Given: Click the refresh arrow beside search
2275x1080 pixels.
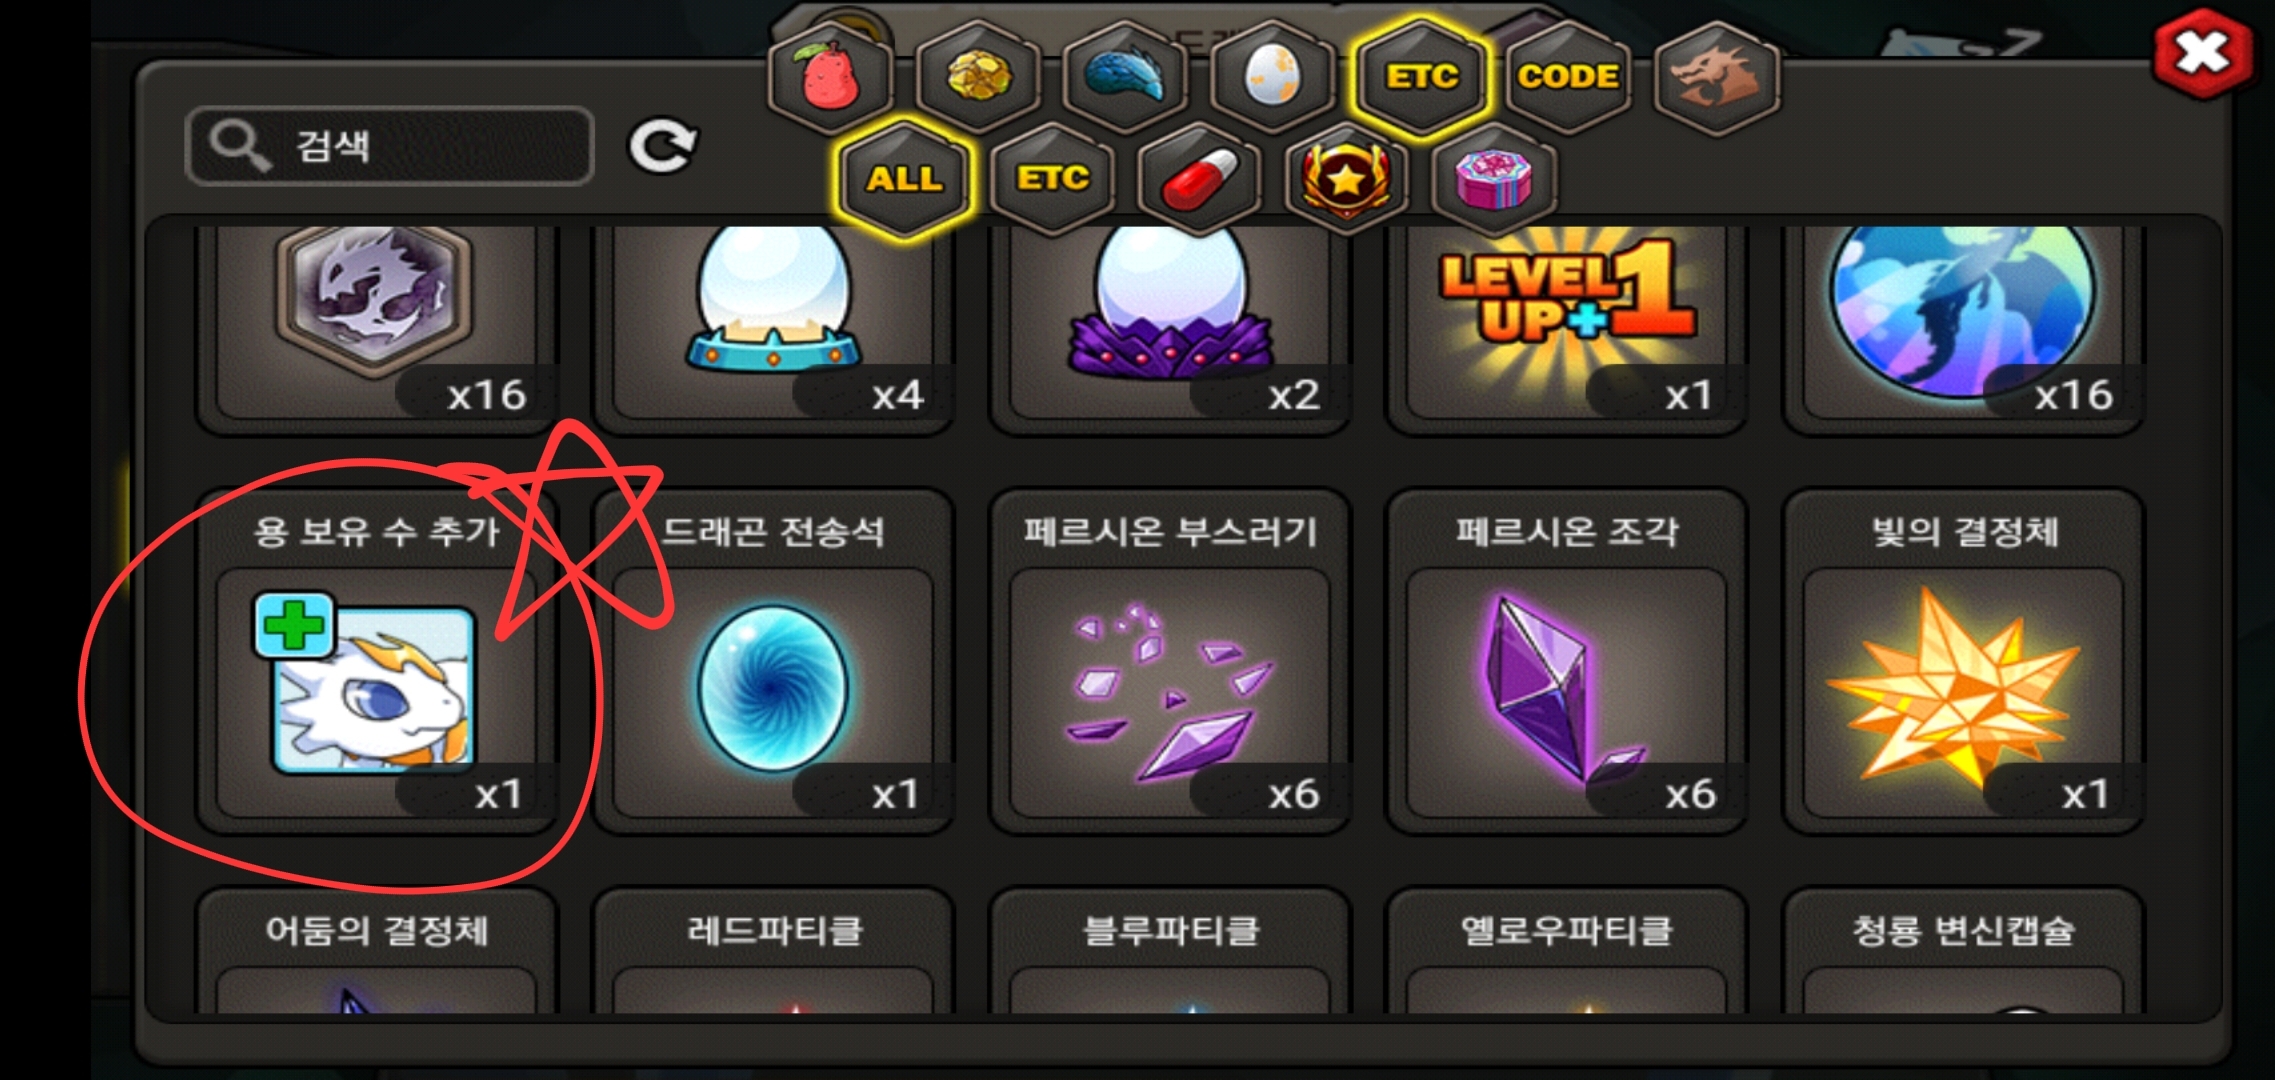Looking at the screenshot, I should 662,147.
